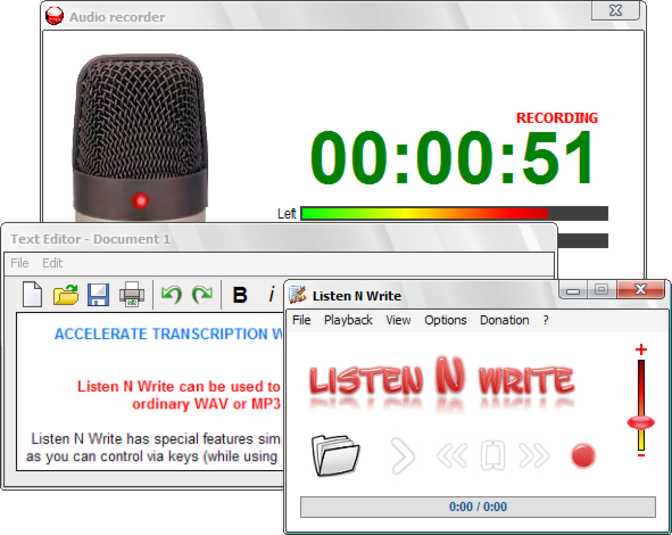The image size is (672, 535).
Task: Toggle bold formatting
Action: pos(240,295)
